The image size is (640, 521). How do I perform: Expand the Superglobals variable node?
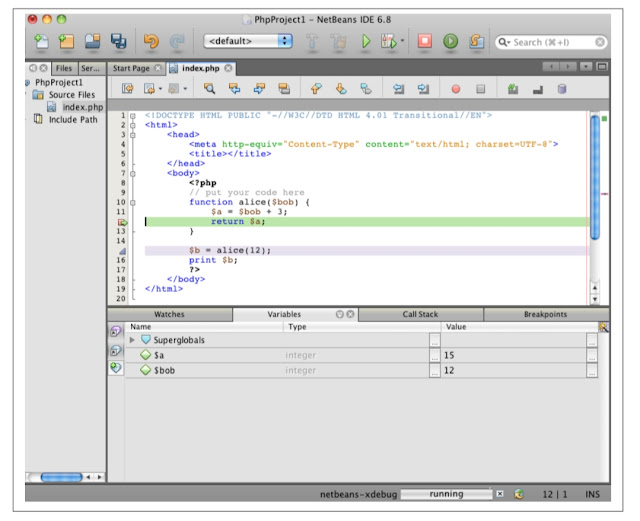134,340
